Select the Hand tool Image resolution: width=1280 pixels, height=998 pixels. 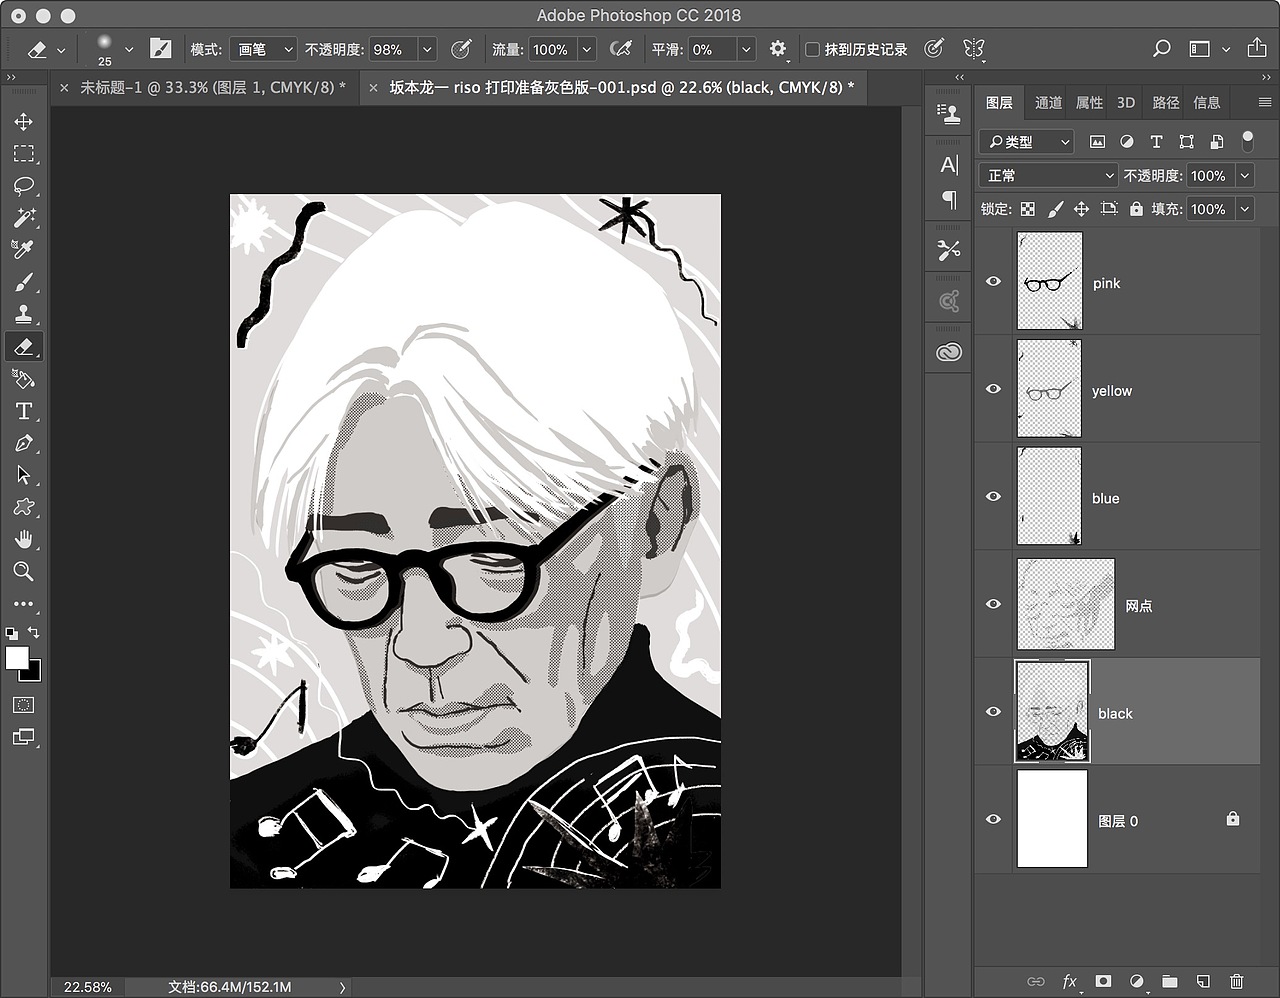tap(24, 540)
